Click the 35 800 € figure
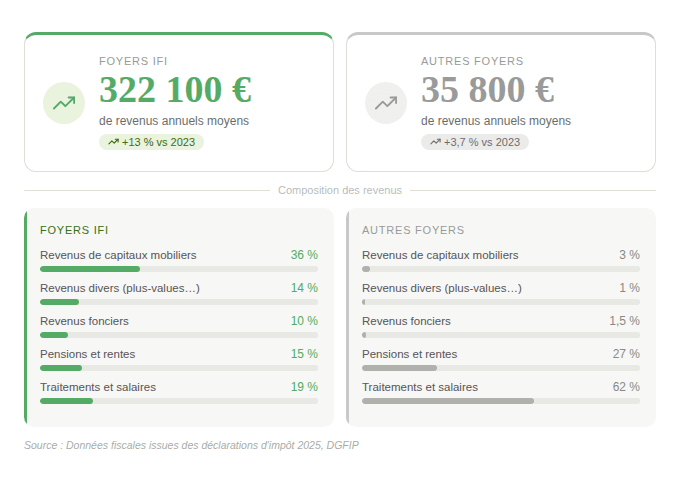This screenshot has height=485, width=680. click(x=487, y=90)
